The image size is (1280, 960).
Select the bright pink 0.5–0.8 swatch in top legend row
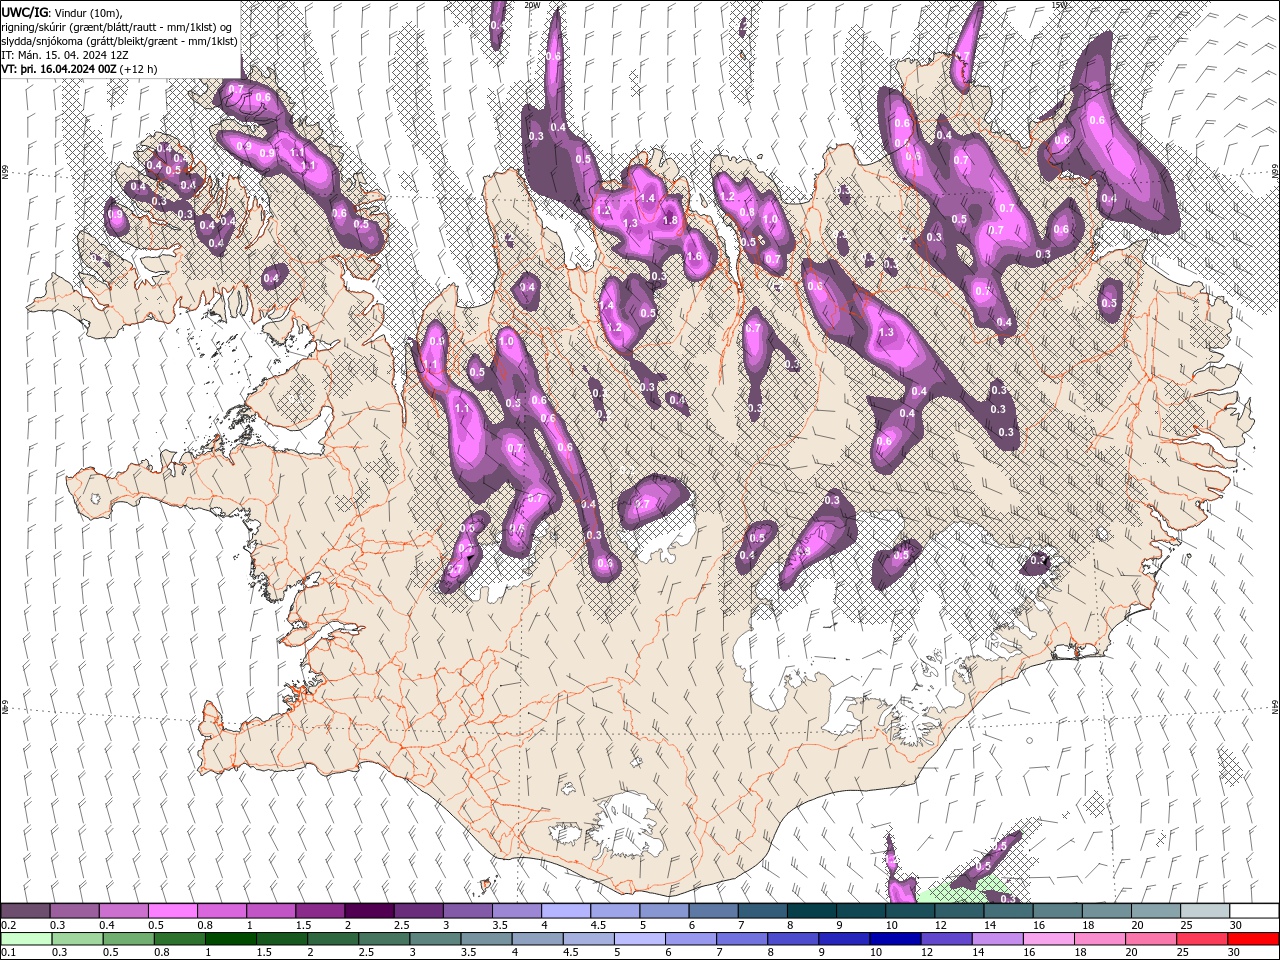172,911
